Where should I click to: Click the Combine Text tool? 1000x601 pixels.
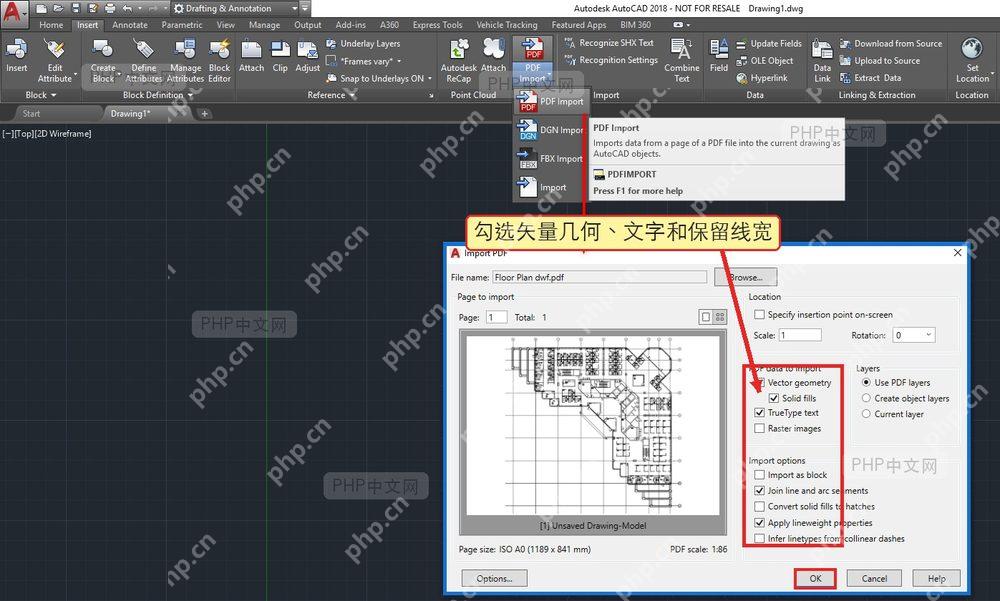point(682,61)
